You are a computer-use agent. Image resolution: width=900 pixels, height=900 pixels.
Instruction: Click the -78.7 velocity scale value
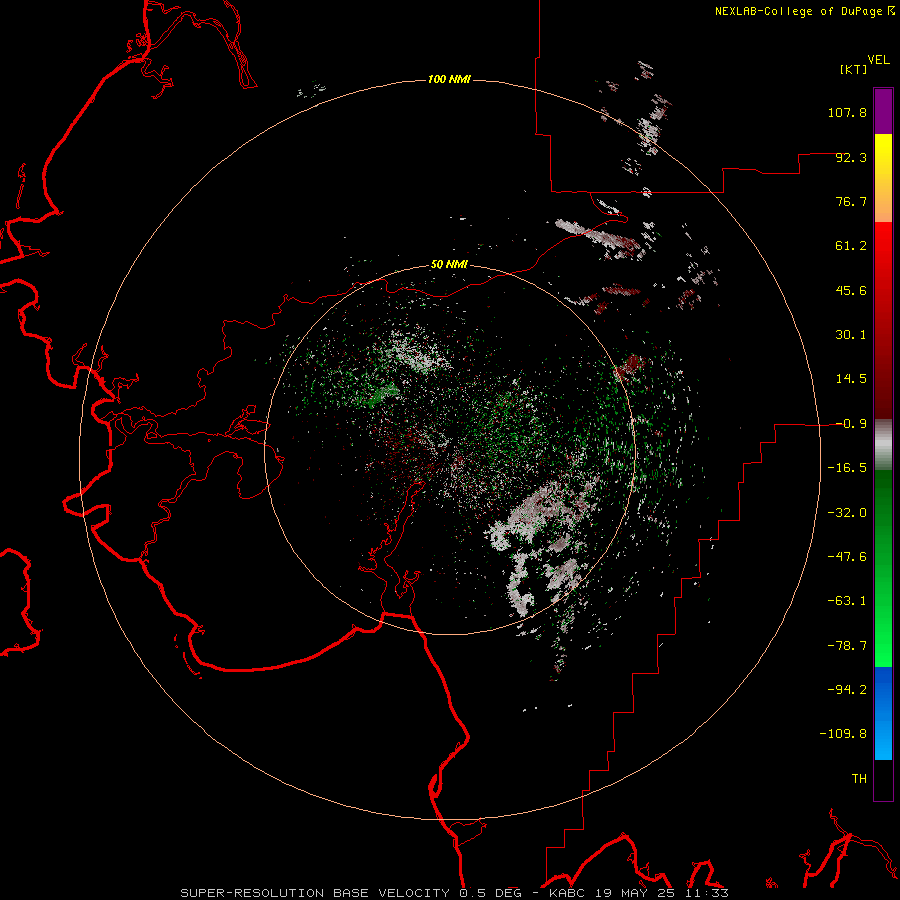point(847,646)
